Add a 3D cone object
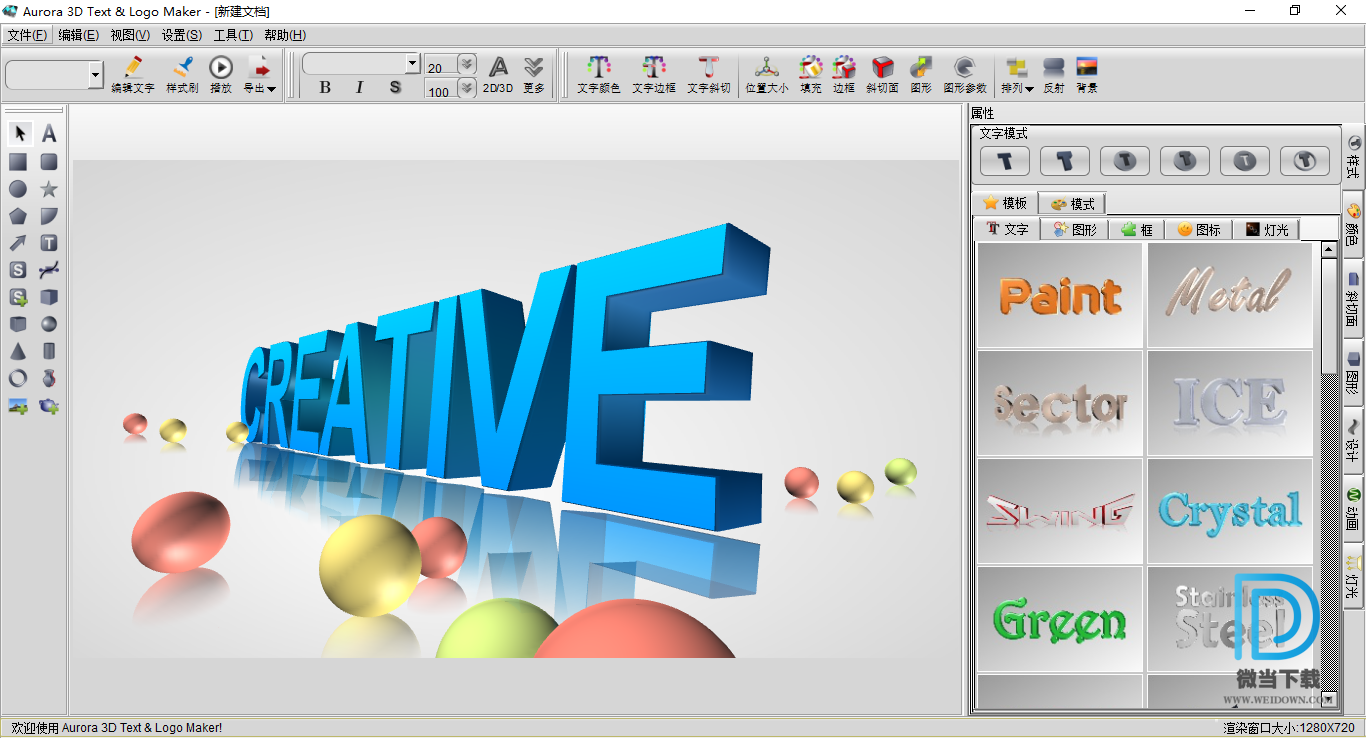The image size is (1366, 738). point(18,351)
